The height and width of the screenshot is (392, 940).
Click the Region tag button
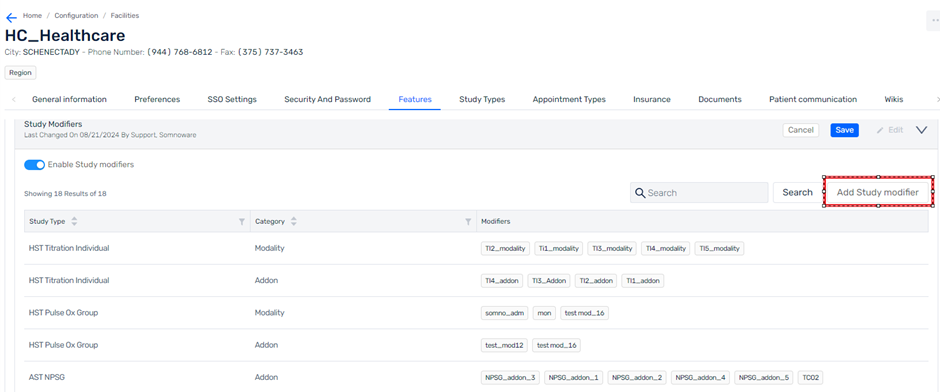coord(20,73)
